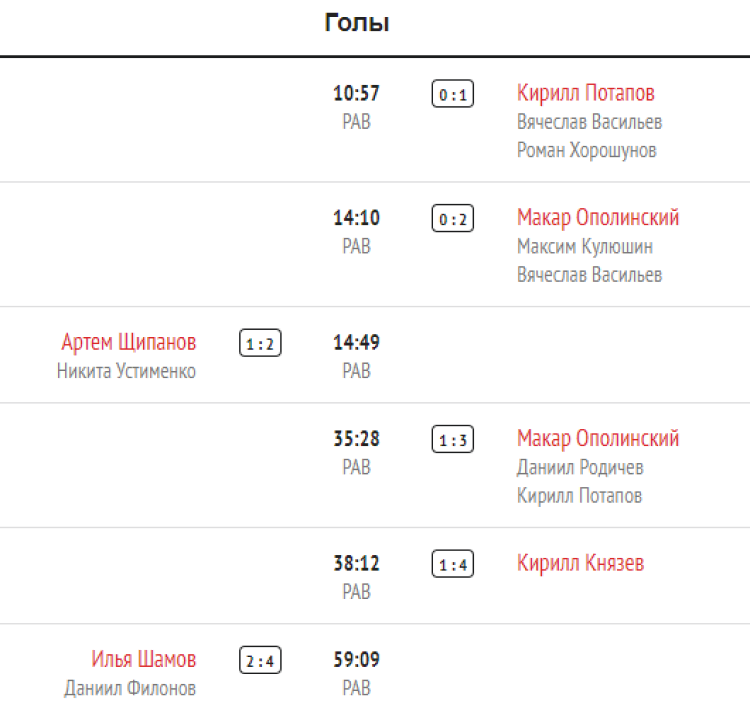Viewport: 750px width, 725px height.
Task: Open Макар Ополинский for the 0:2 goal
Action: coord(598,218)
